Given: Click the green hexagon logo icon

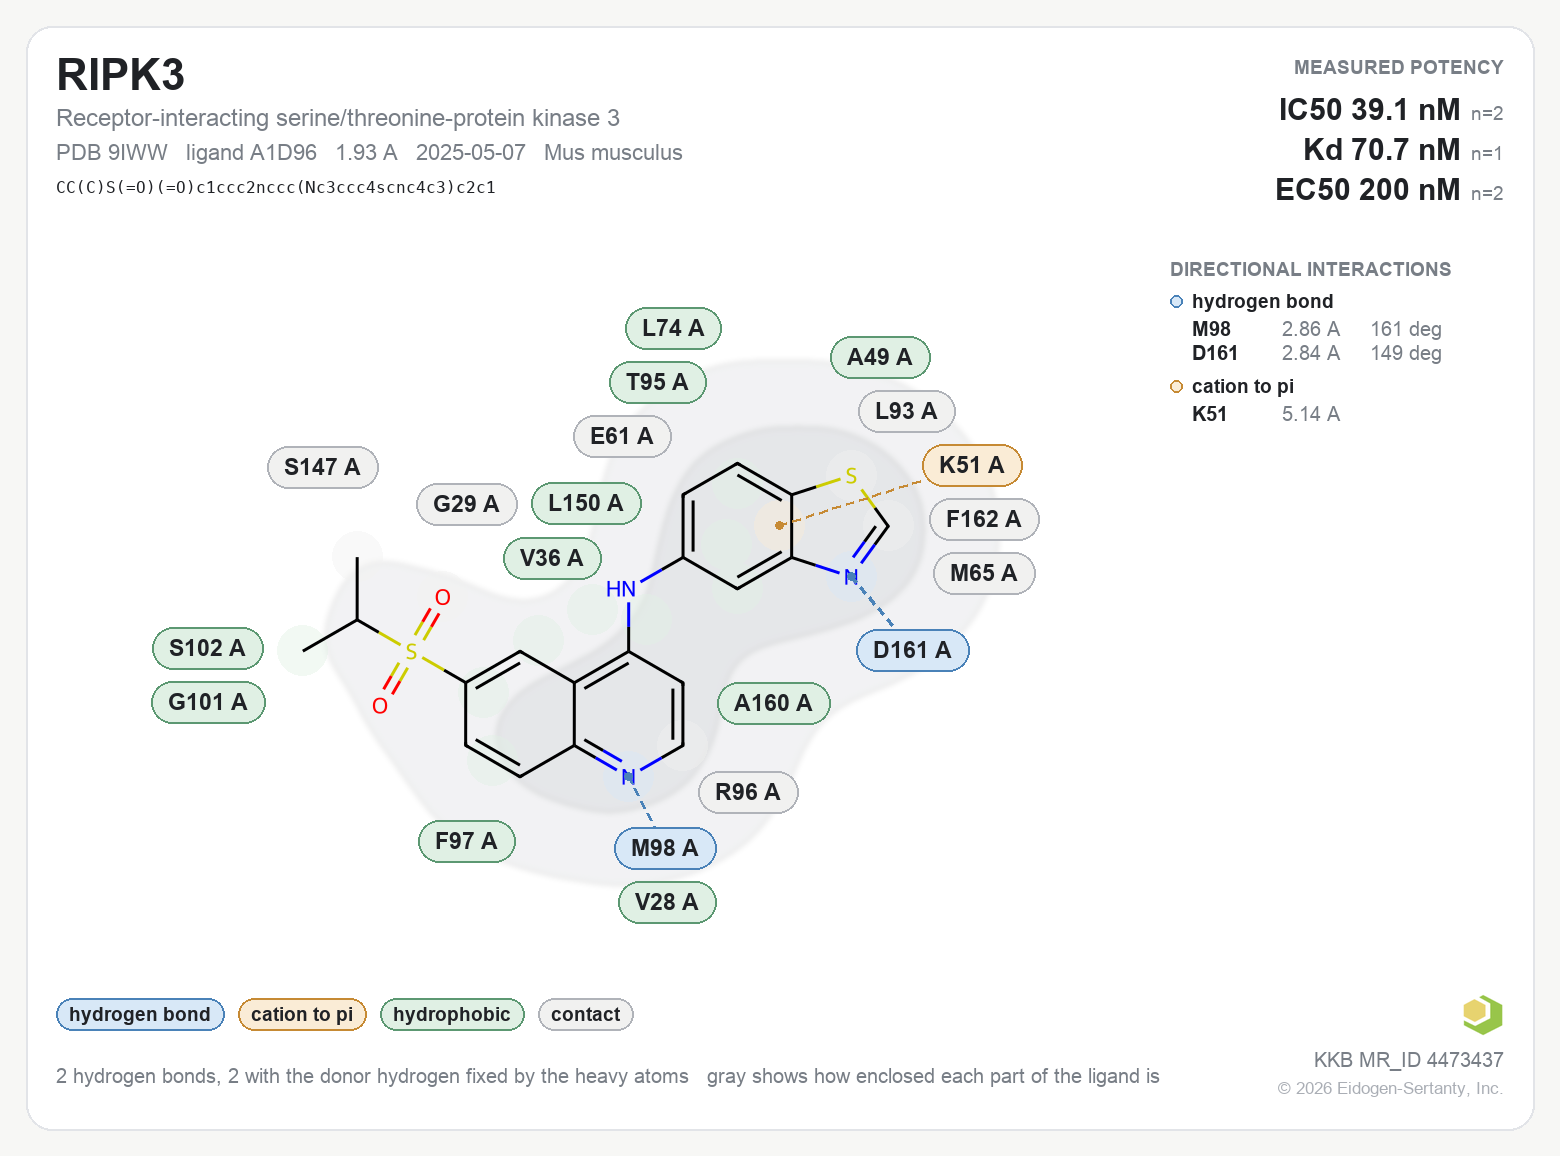Looking at the screenshot, I should coord(1482,1014).
